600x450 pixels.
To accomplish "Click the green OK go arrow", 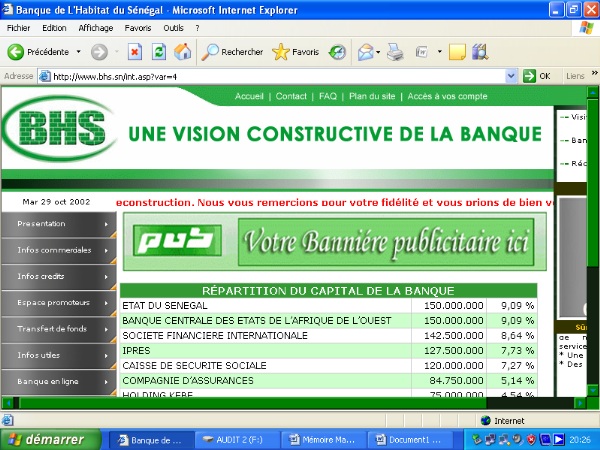I will pyautogui.click(x=530, y=76).
